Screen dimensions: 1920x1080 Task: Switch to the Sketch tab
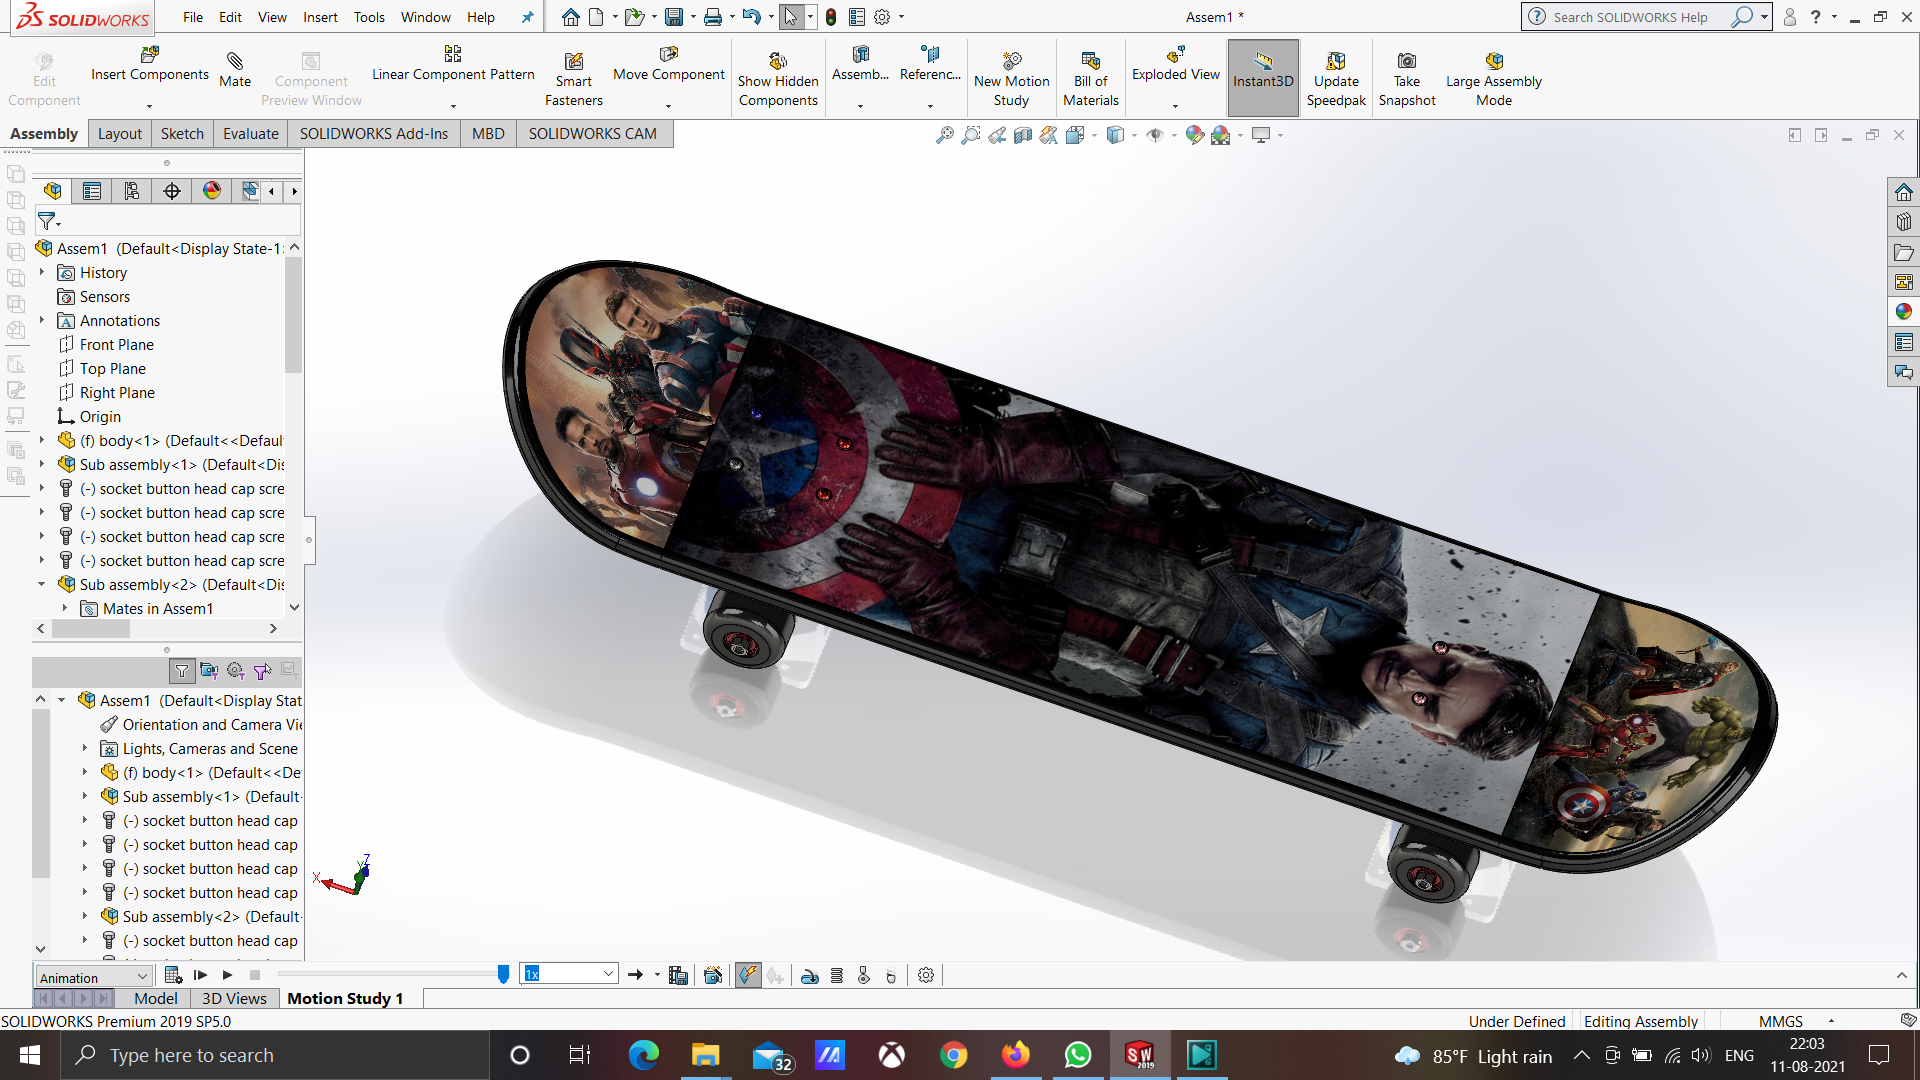(x=182, y=134)
